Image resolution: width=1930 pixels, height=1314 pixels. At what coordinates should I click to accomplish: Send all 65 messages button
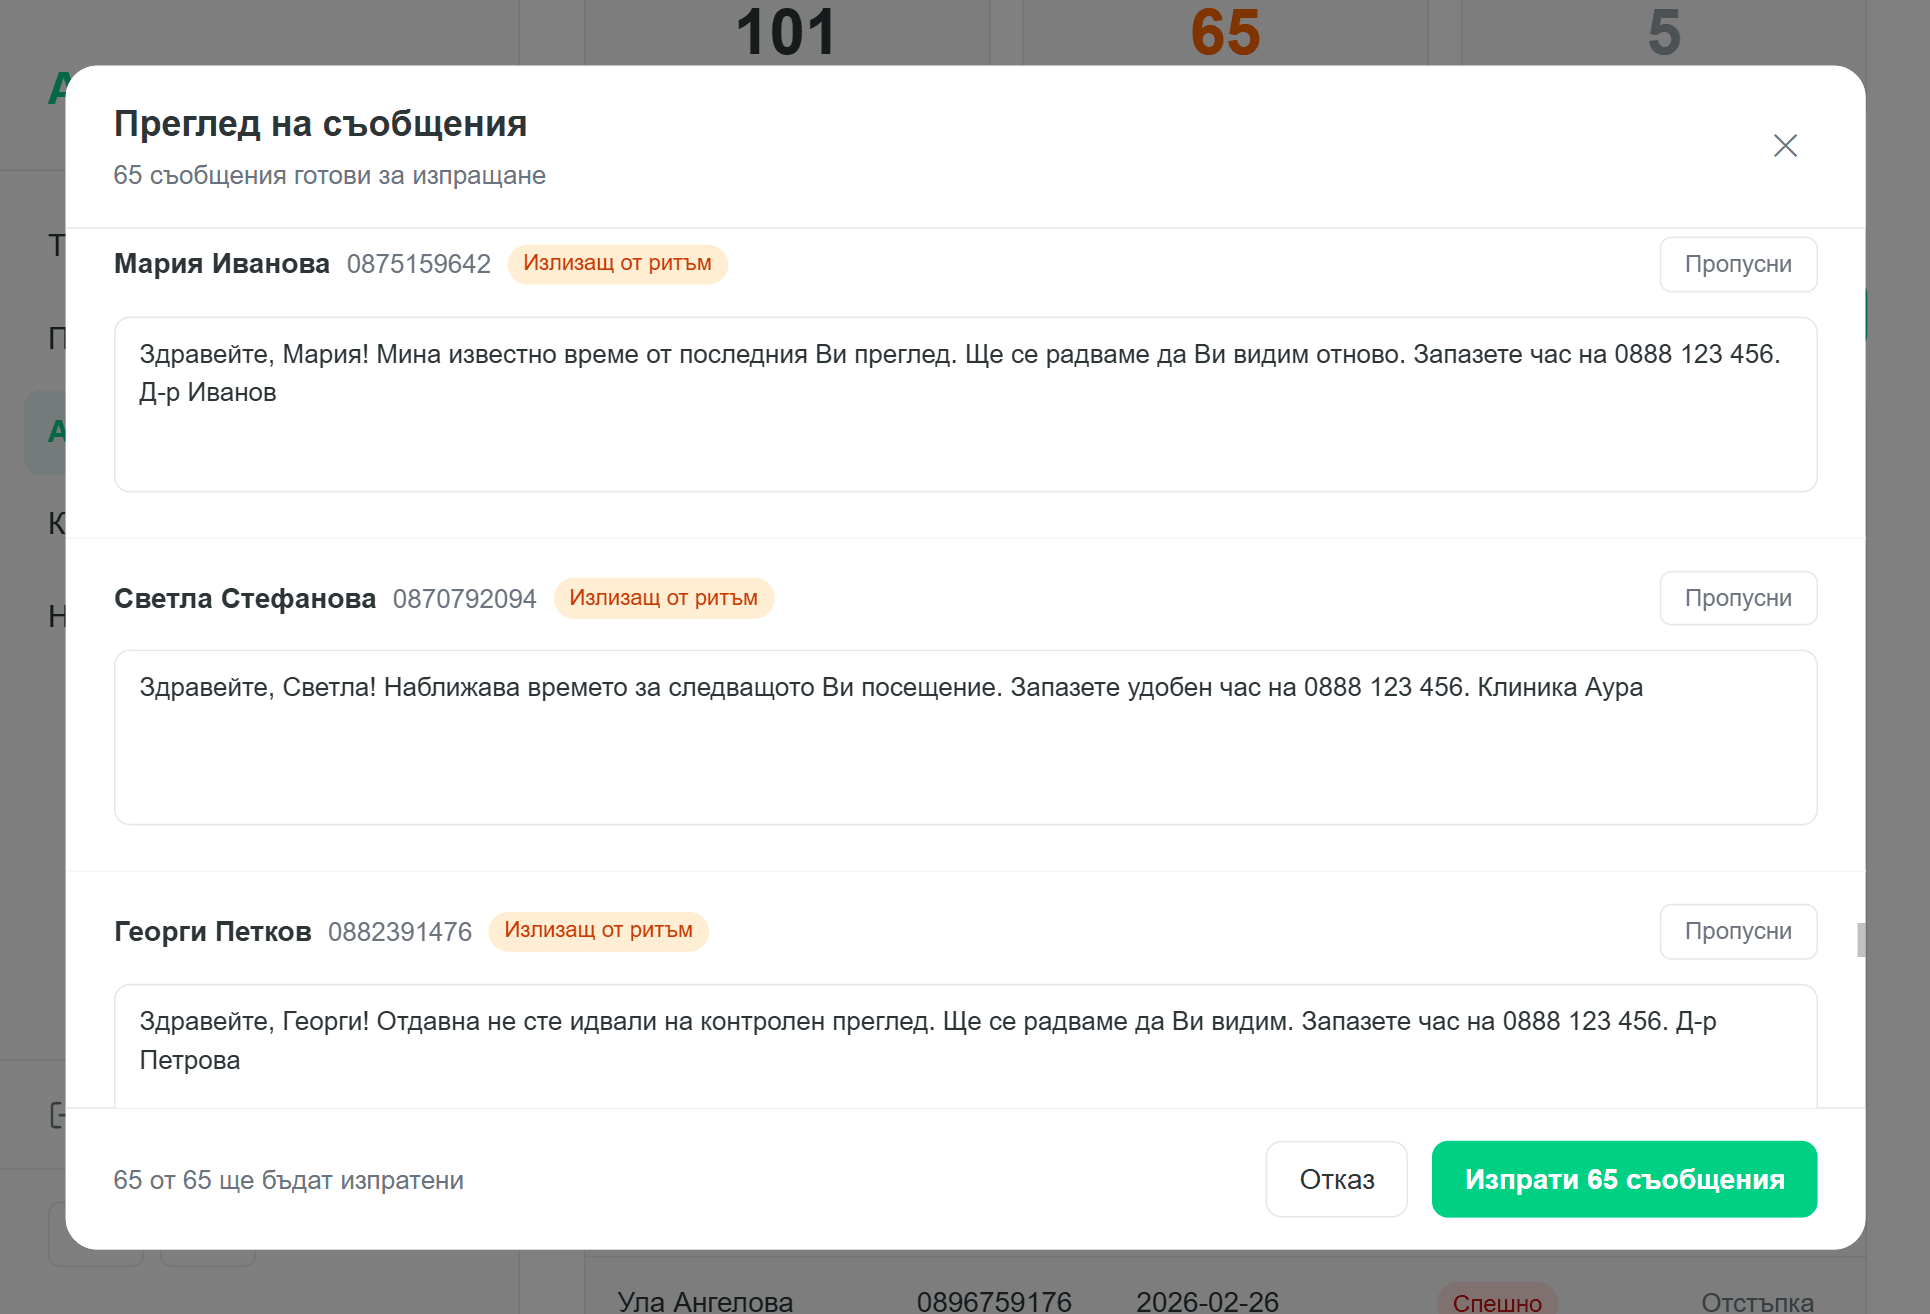tap(1624, 1179)
